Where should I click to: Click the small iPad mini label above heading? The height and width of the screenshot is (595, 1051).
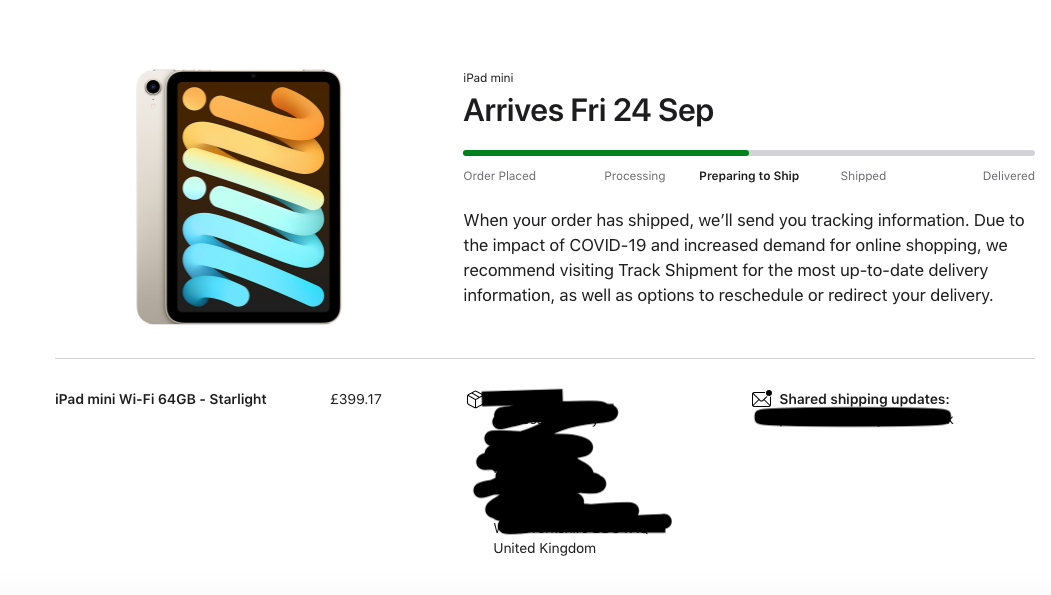488,78
